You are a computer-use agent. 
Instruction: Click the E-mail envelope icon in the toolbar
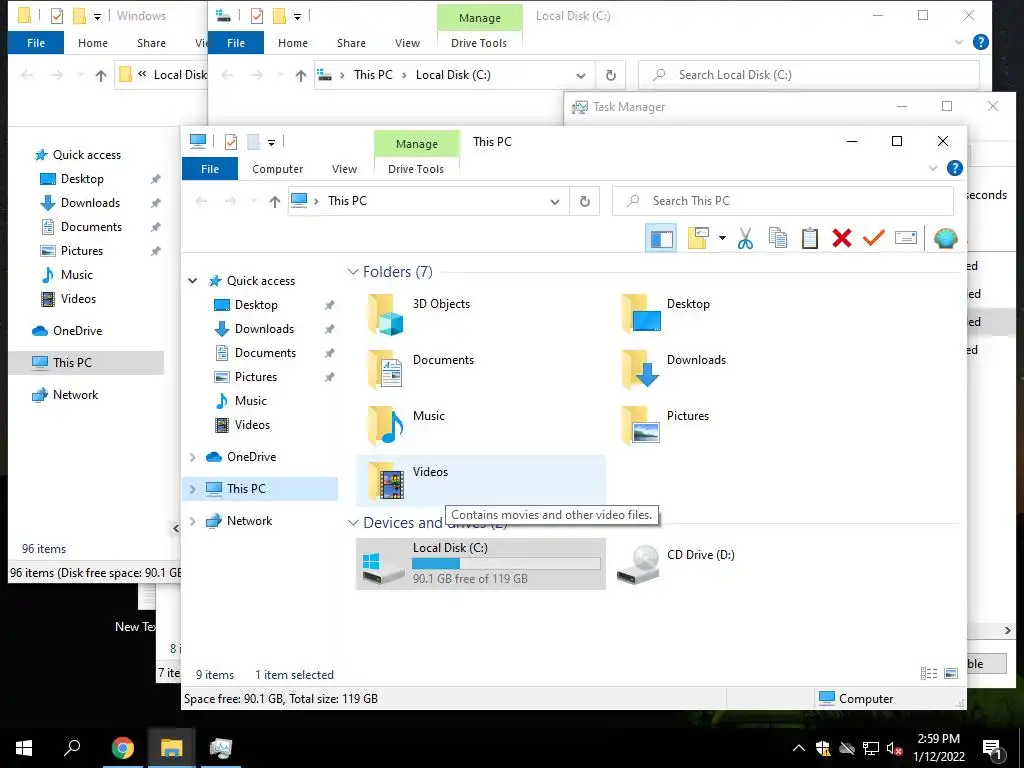click(906, 238)
